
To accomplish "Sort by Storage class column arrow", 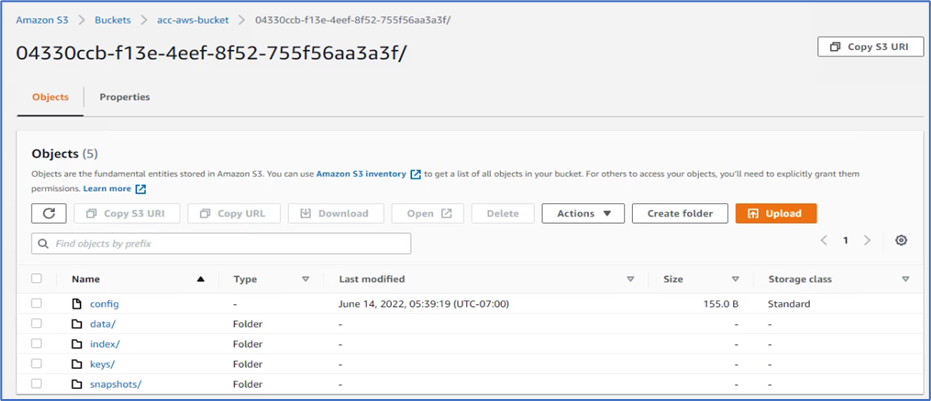I will [905, 279].
